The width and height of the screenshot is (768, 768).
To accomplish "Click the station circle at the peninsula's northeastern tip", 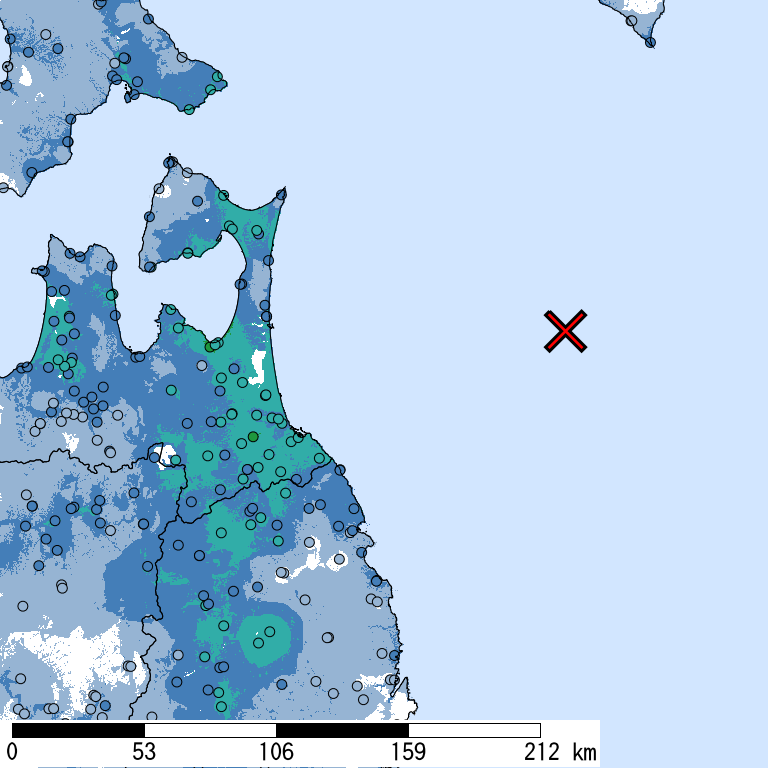I will (281, 194).
